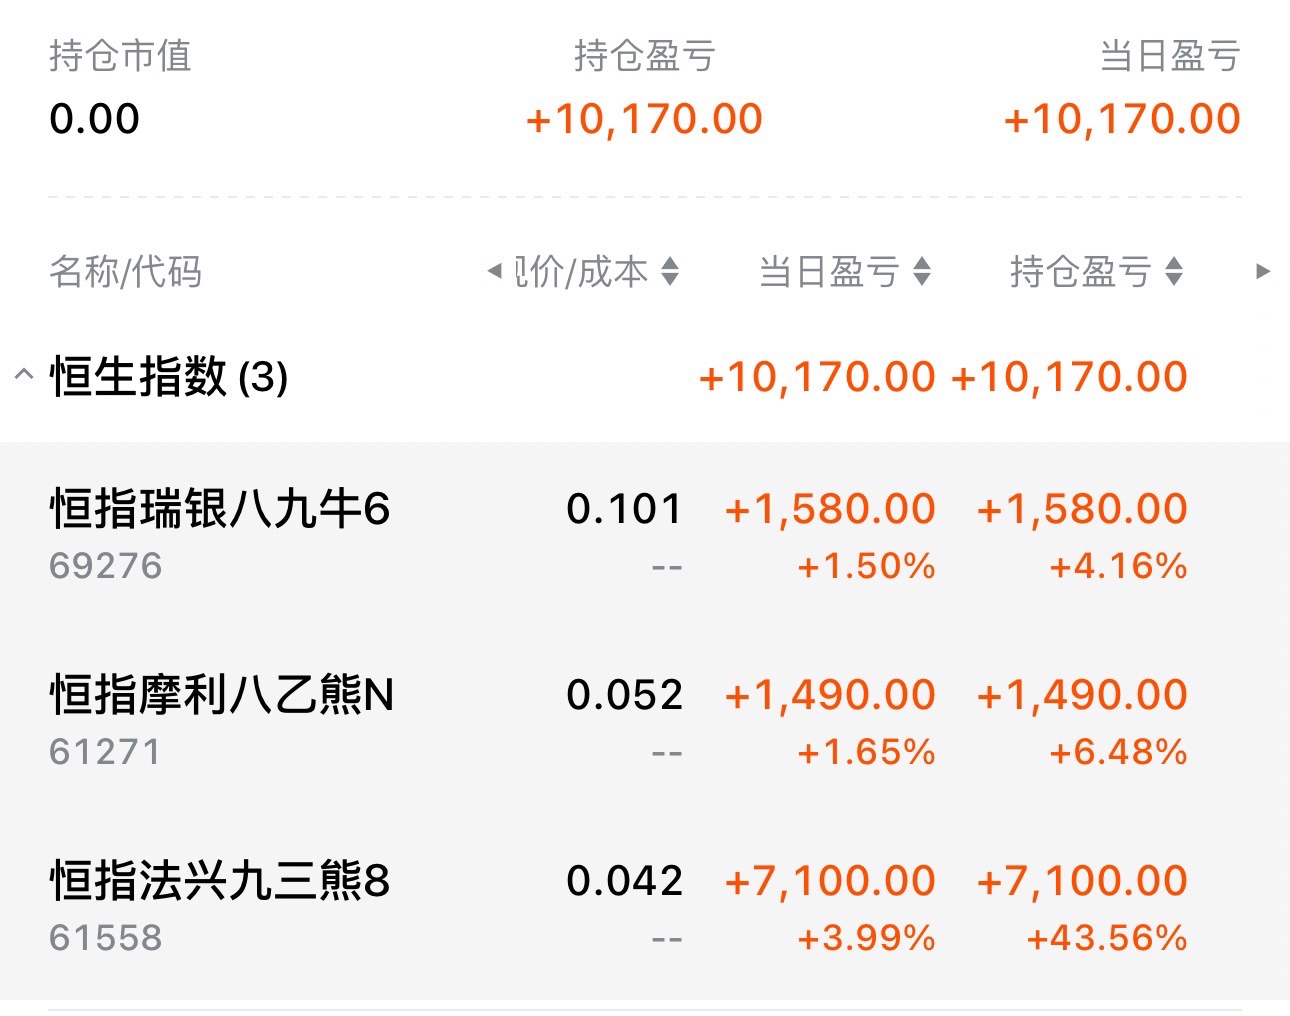Select the 恒生指数 (3) group header
Image resolution: width=1290 pixels, height=1016 pixels.
[x=170, y=378]
